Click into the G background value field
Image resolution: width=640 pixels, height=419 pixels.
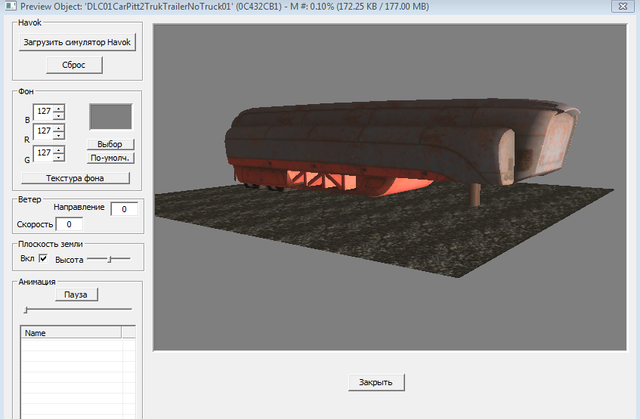tap(43, 153)
